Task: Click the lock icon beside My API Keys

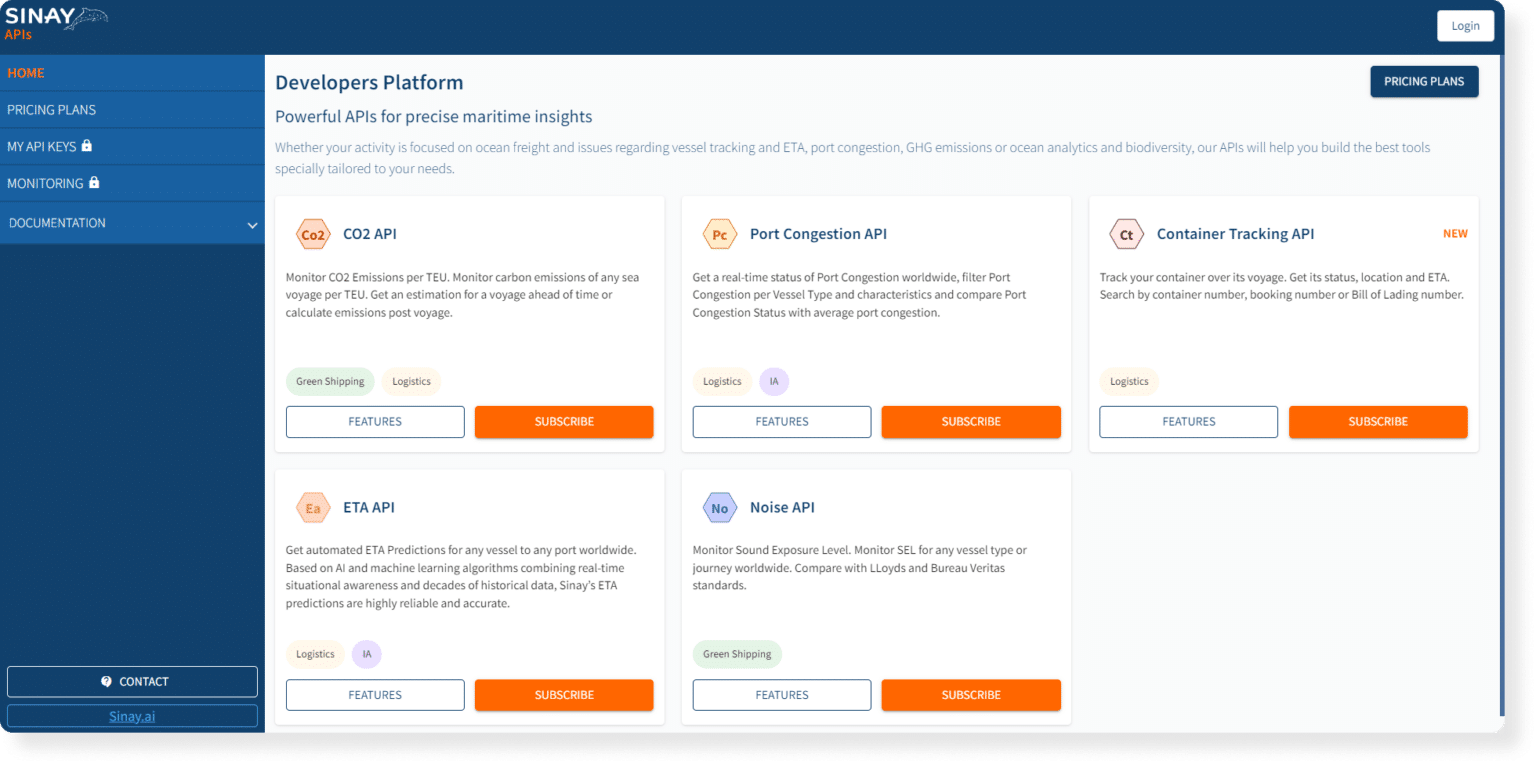Action: (x=87, y=146)
